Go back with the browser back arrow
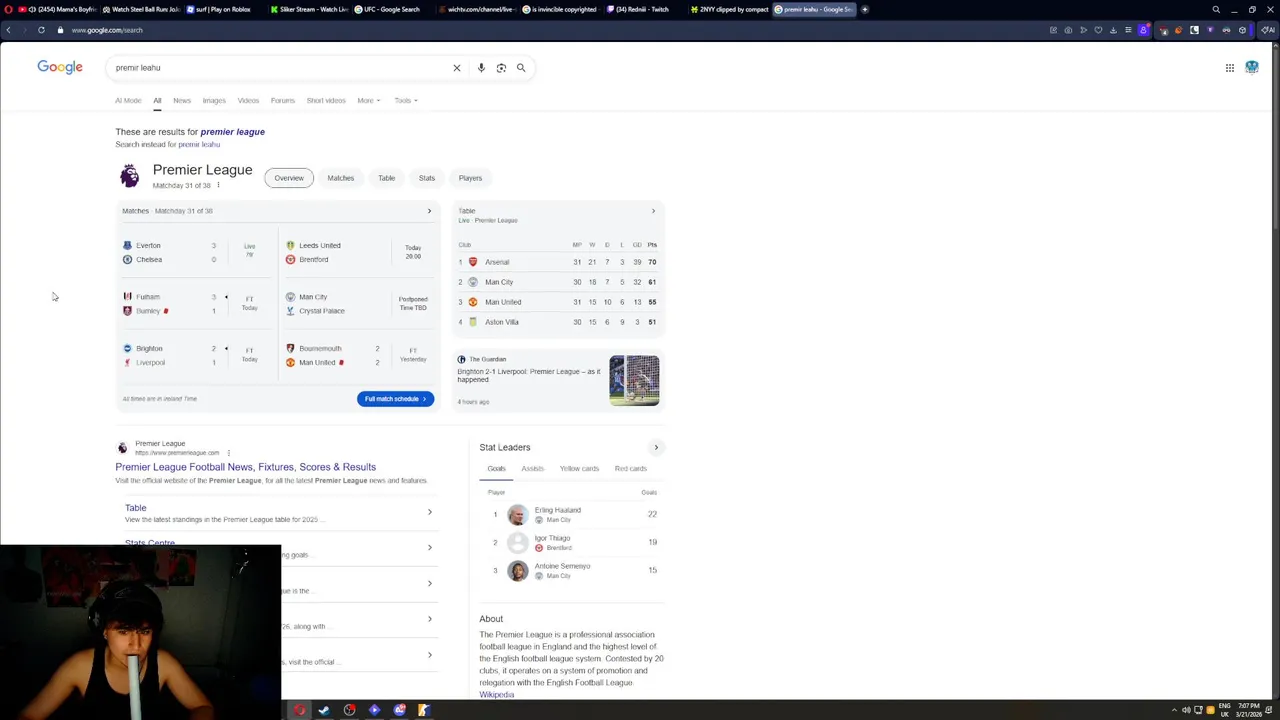 pos(8,30)
